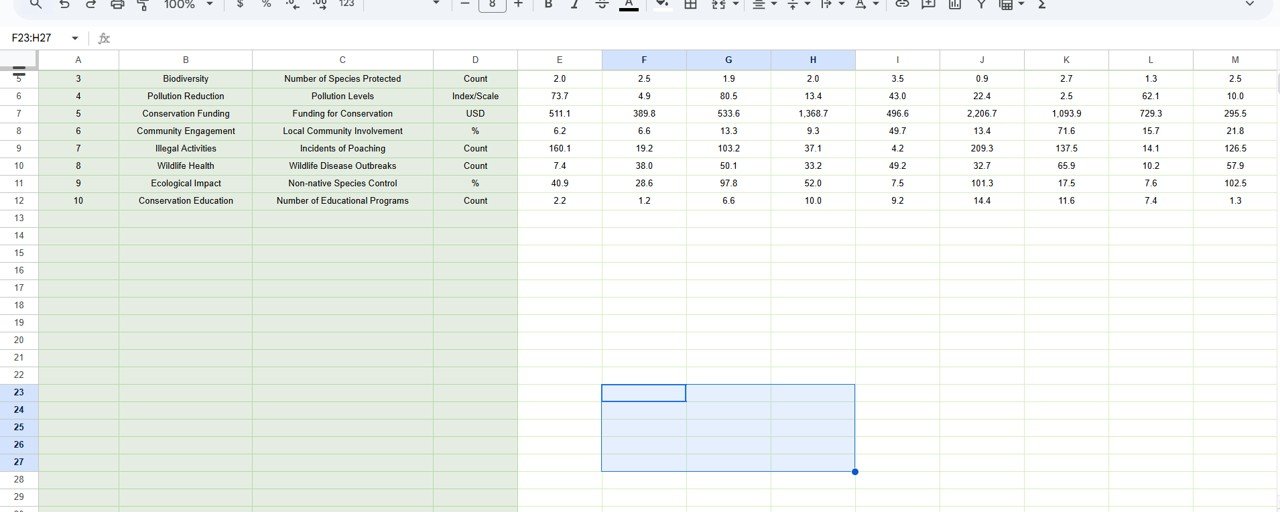The height and width of the screenshot is (512, 1280).
Task: Insert a link using the link icon
Action: click(x=901, y=4)
